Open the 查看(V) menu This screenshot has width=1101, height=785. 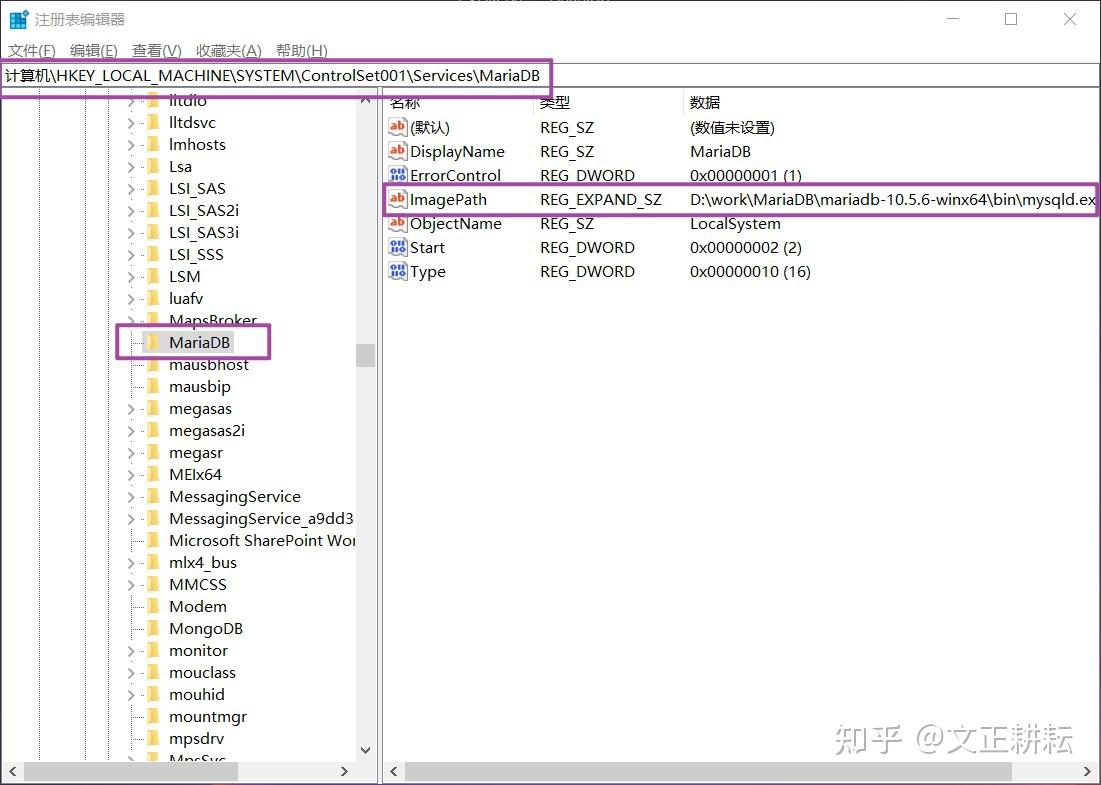click(157, 51)
